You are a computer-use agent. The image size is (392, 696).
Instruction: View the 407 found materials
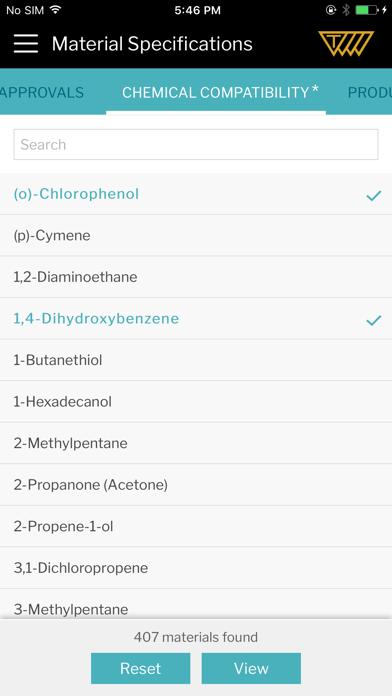[251, 668]
